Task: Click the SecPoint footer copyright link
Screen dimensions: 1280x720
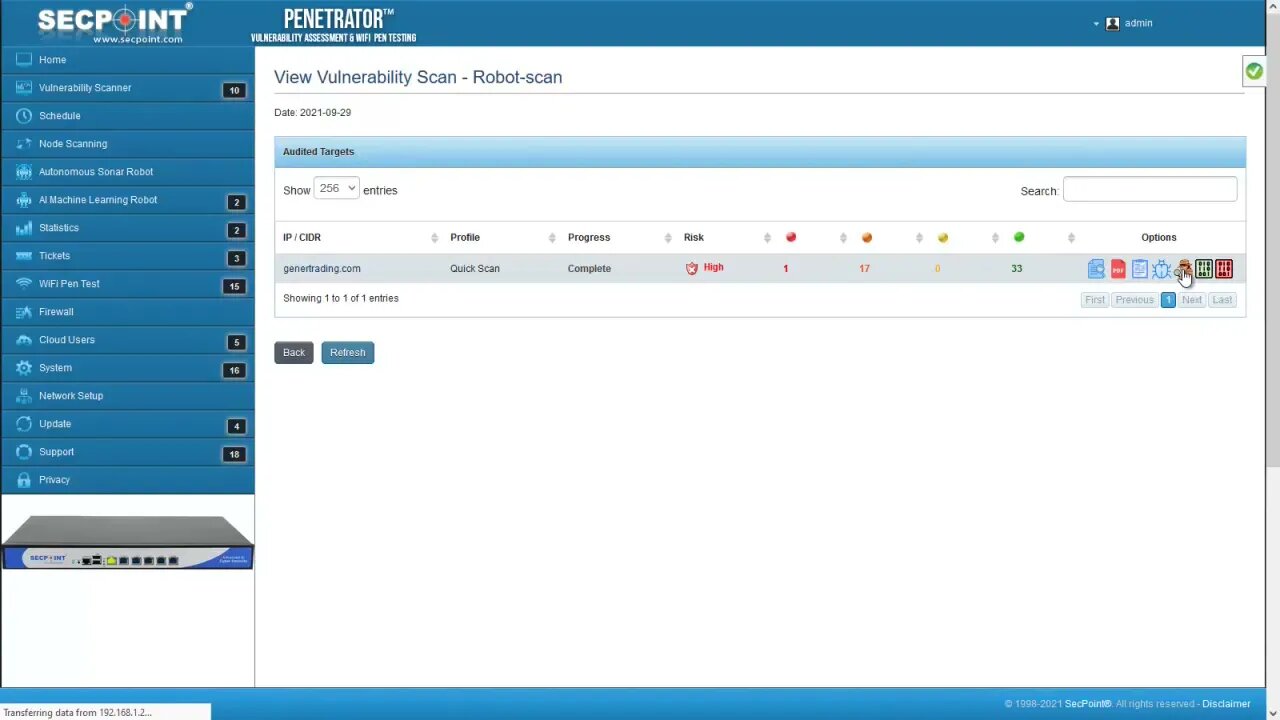Action: pyautogui.click(x=1087, y=704)
